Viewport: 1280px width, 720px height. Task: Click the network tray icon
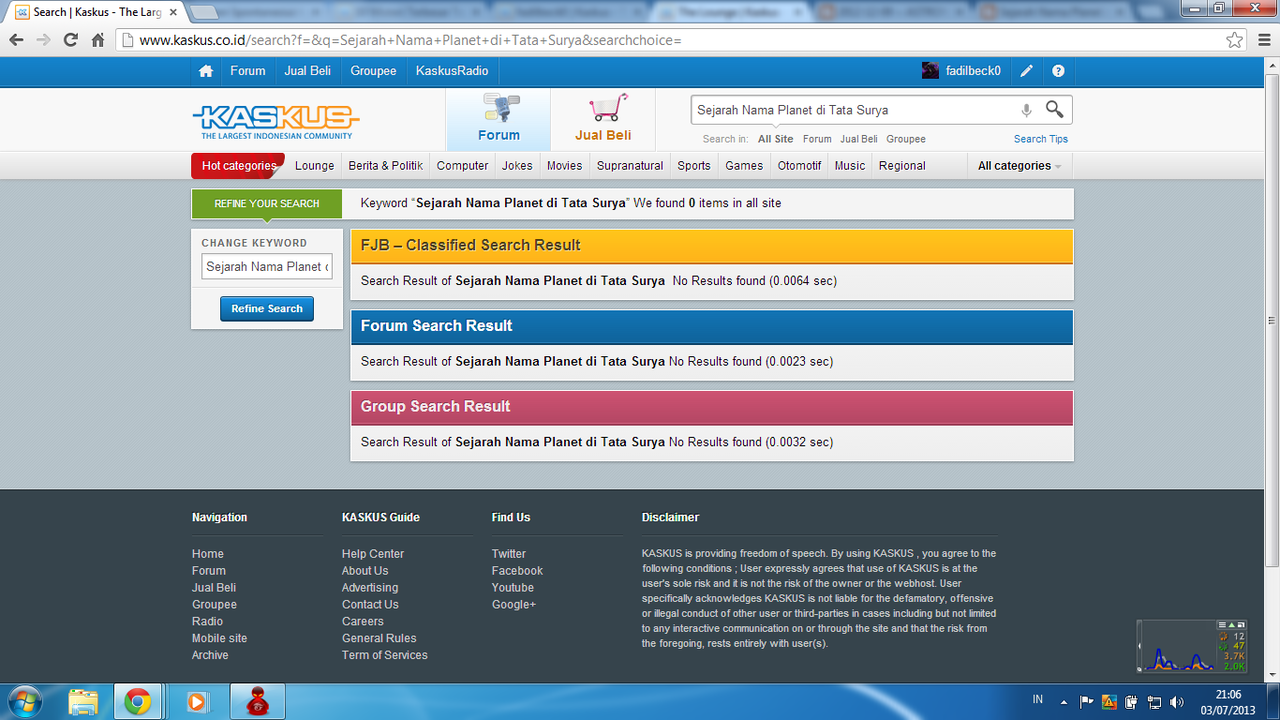1155,702
